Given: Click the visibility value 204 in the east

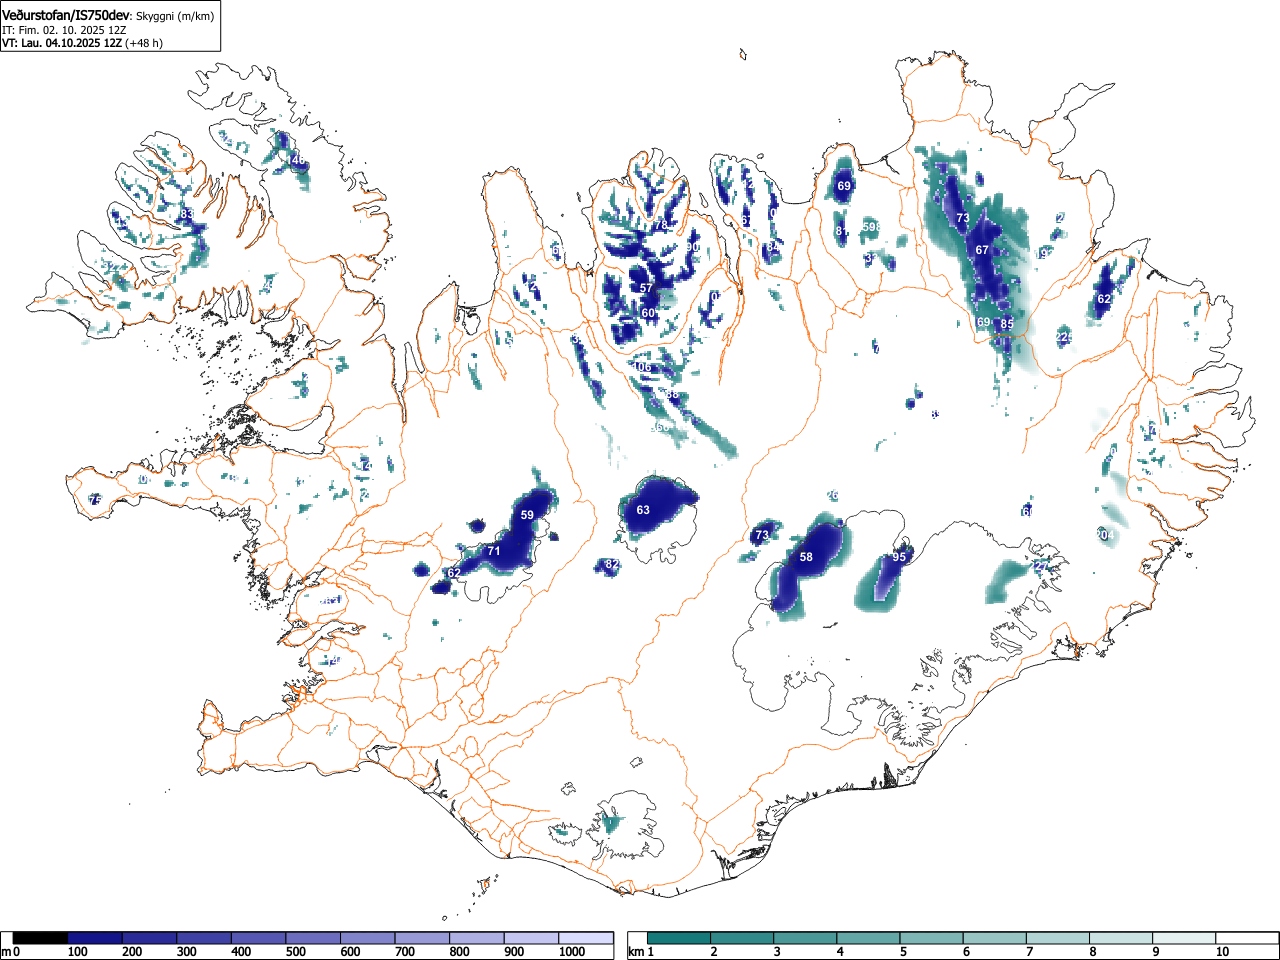Looking at the screenshot, I should pyautogui.click(x=1104, y=535).
